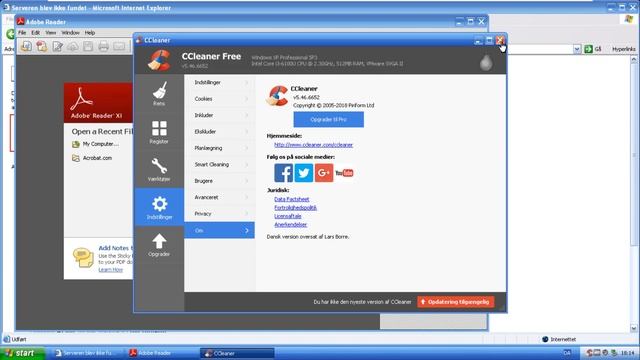The width and height of the screenshot is (640, 360).
Task: Click the Go arrow icon in Internet Explorer
Action: [x=588, y=49]
